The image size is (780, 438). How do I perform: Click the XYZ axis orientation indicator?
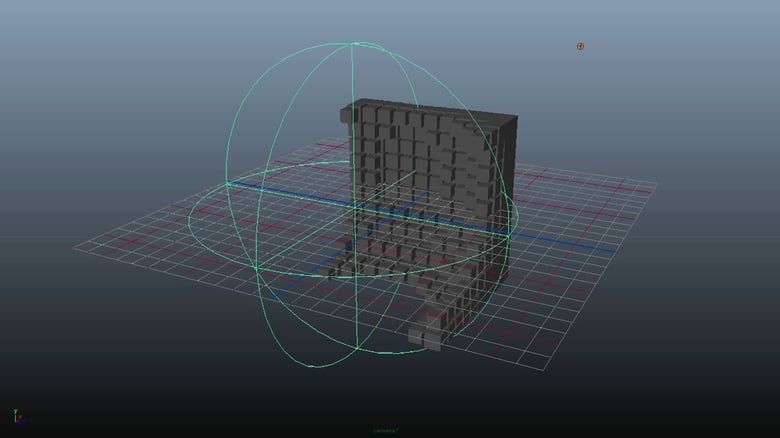point(18,417)
